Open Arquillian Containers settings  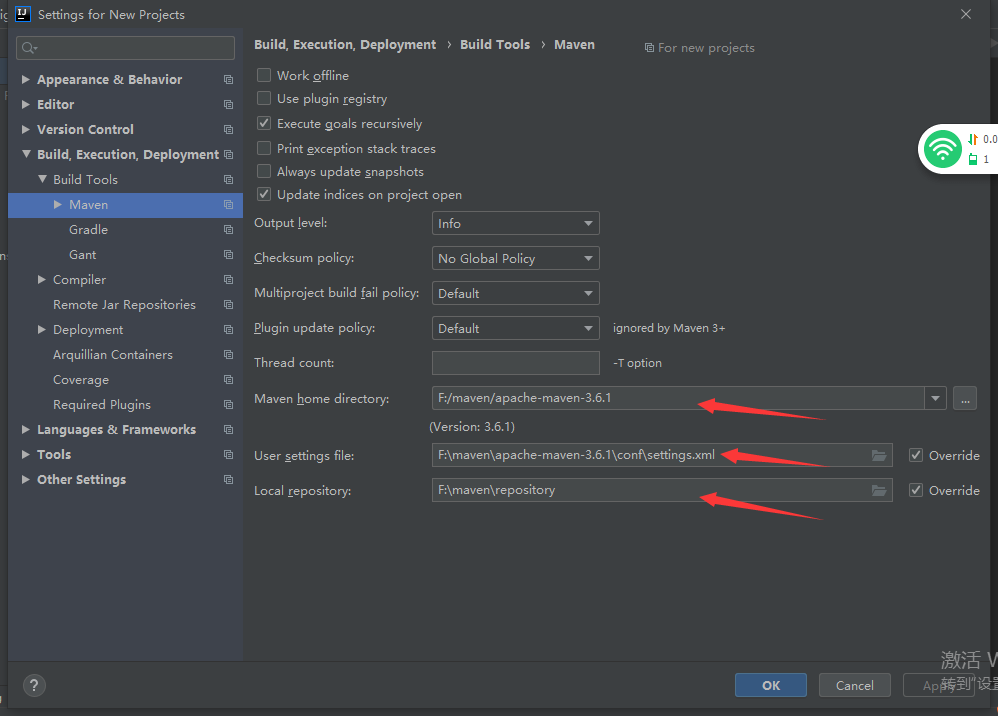point(113,354)
